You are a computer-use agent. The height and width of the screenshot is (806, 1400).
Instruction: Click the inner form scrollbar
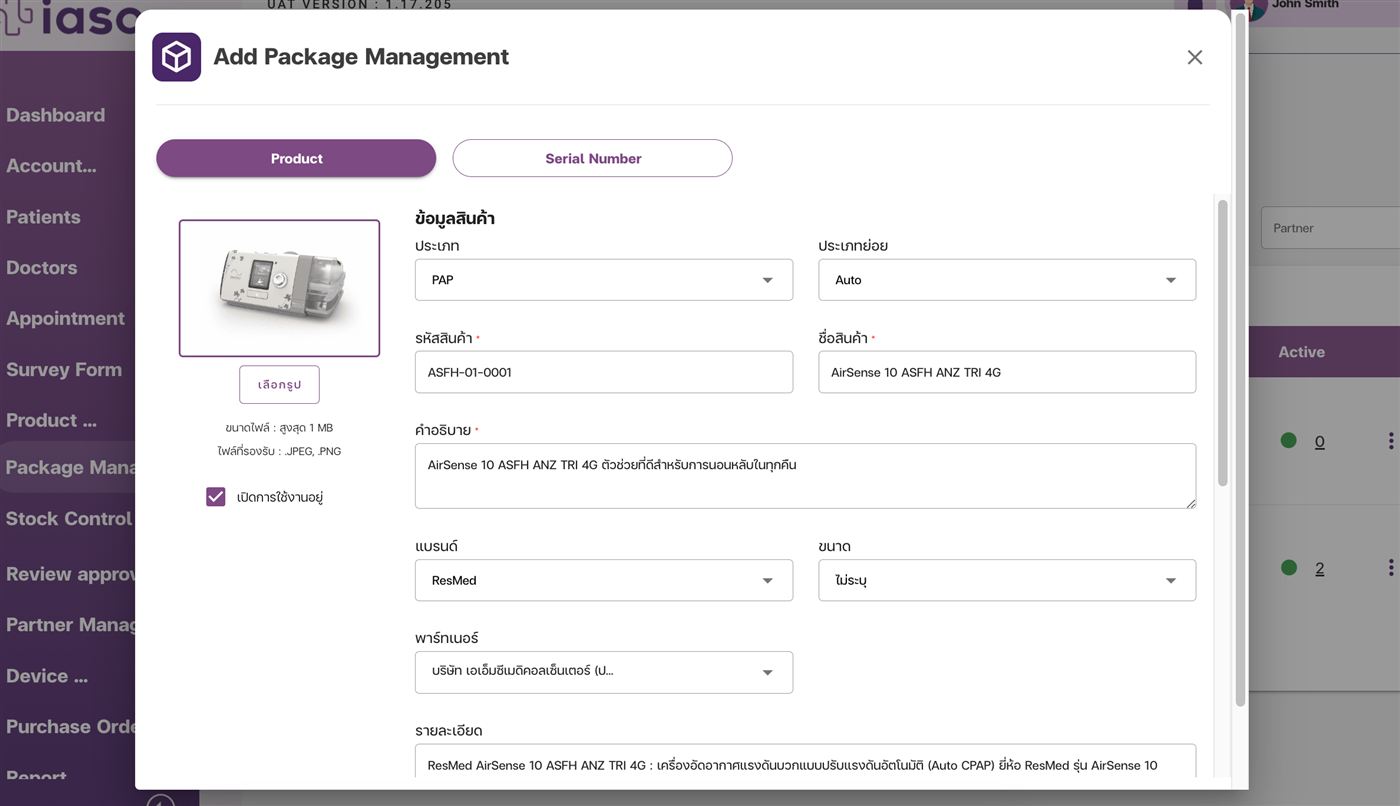click(1222, 342)
